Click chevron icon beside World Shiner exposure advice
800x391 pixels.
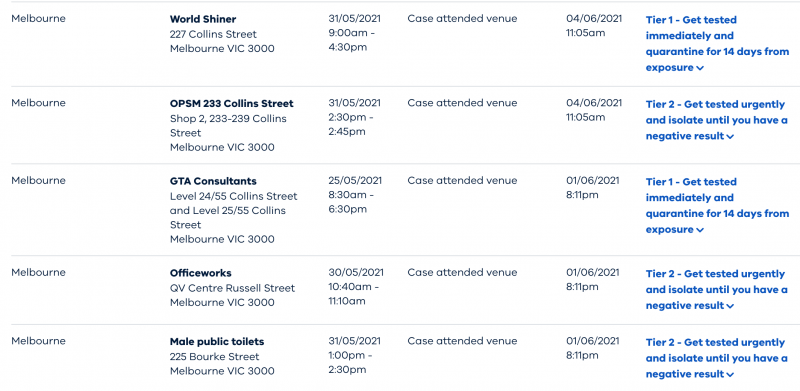(x=700, y=68)
